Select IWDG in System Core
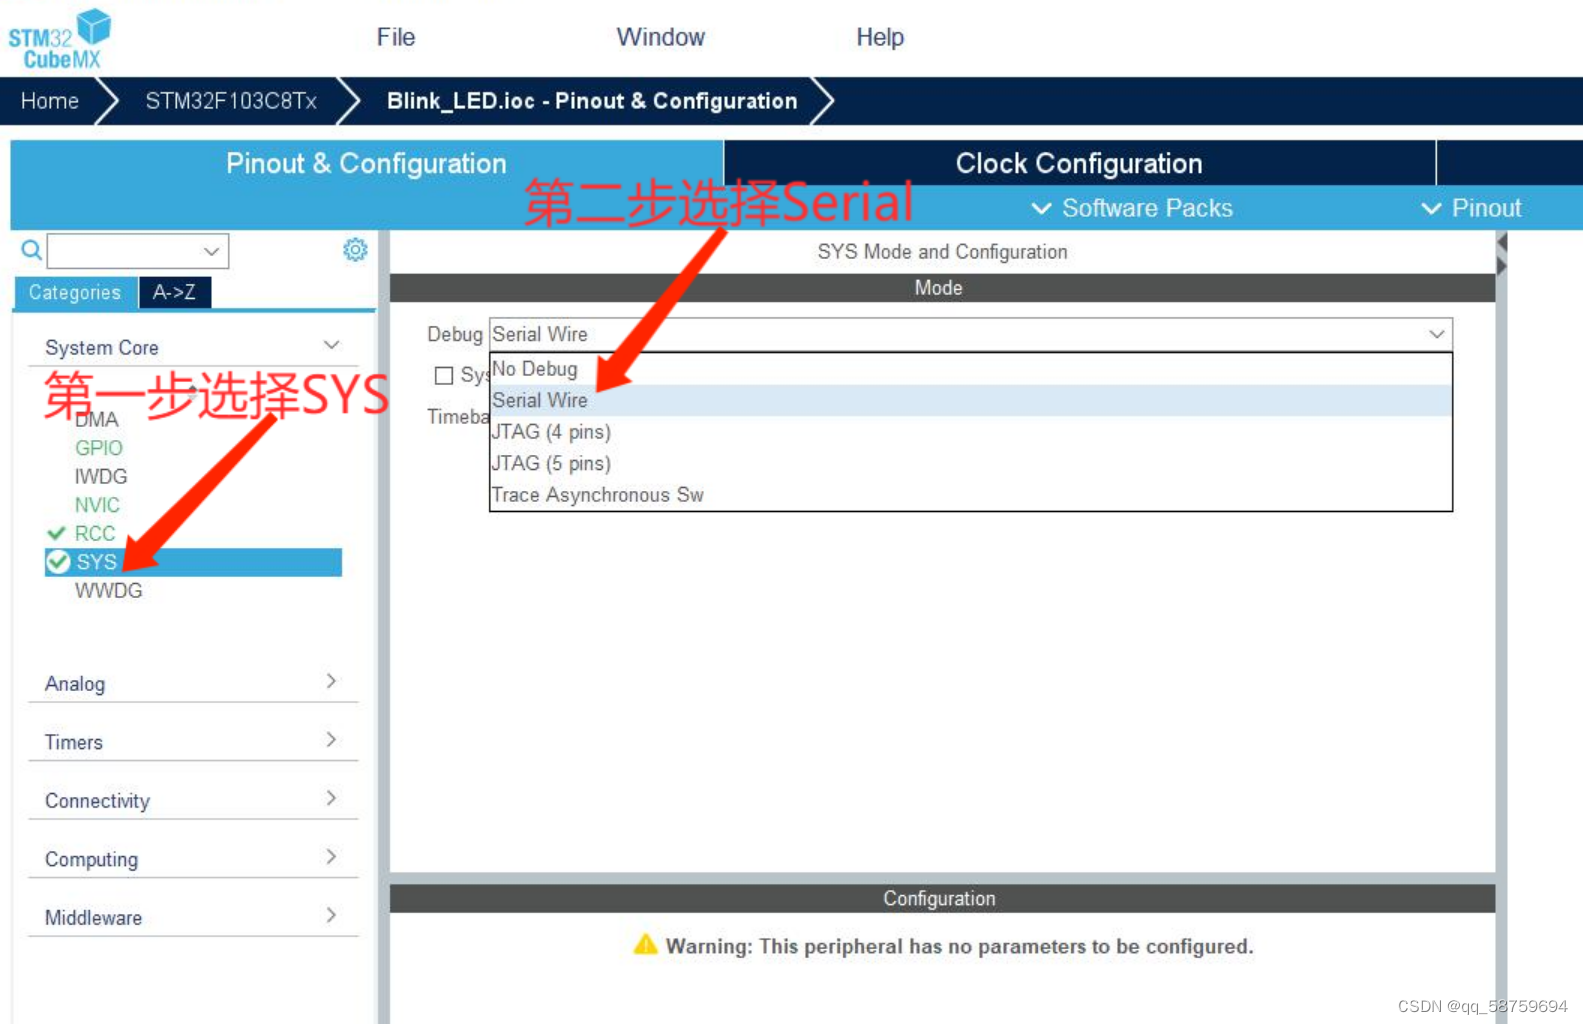This screenshot has height=1024, width=1583. (101, 476)
